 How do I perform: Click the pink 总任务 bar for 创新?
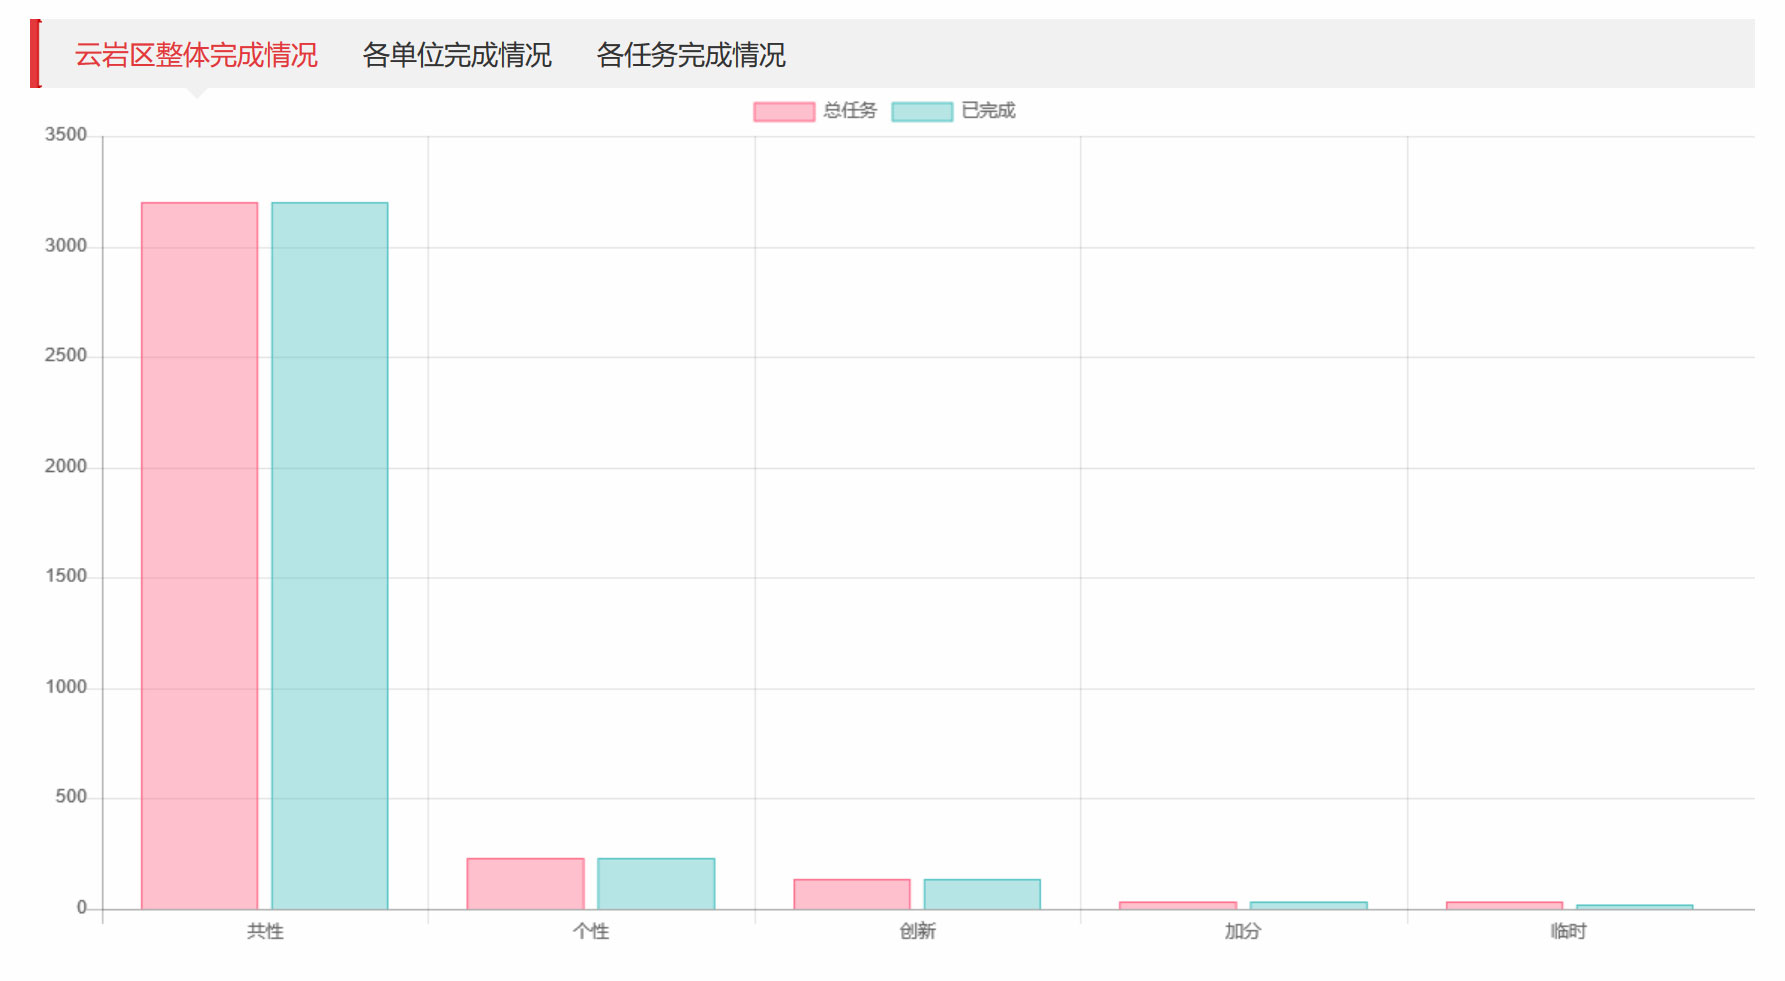852,894
